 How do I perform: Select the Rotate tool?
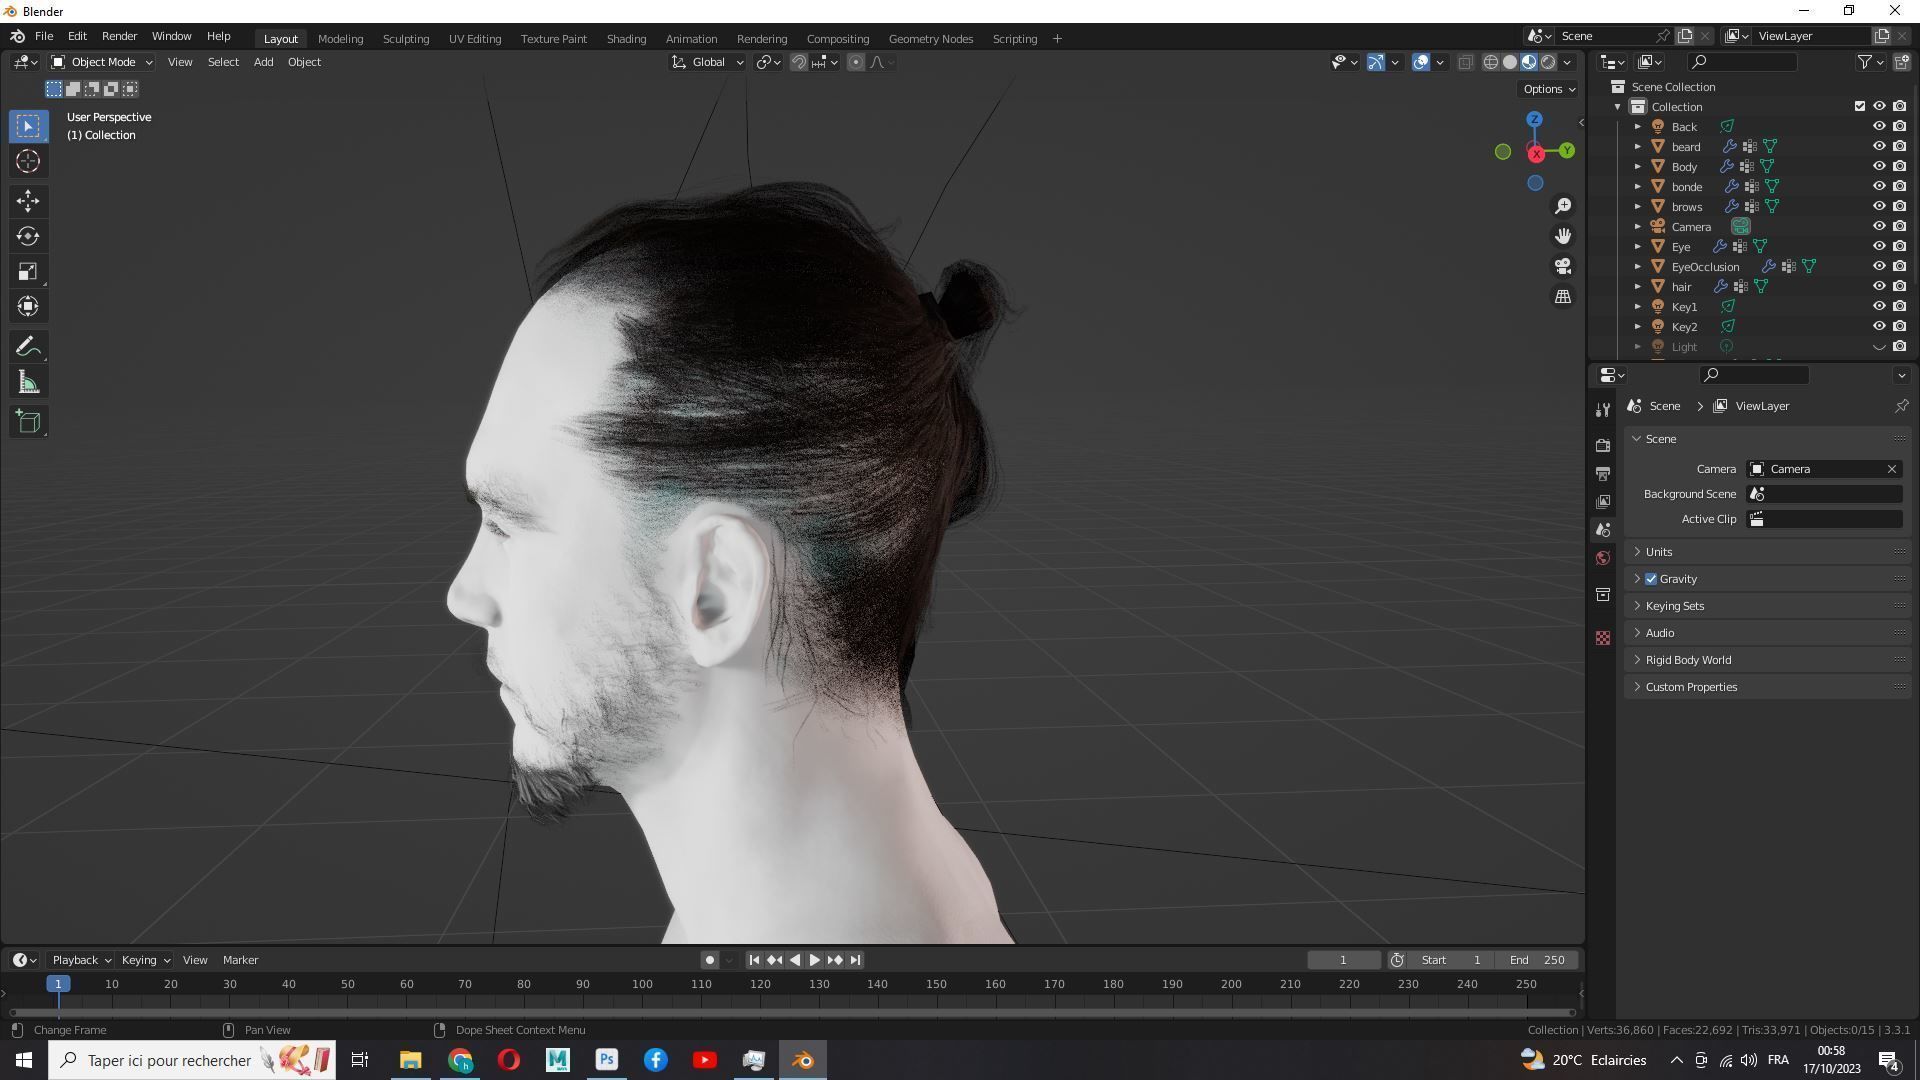pyautogui.click(x=28, y=236)
